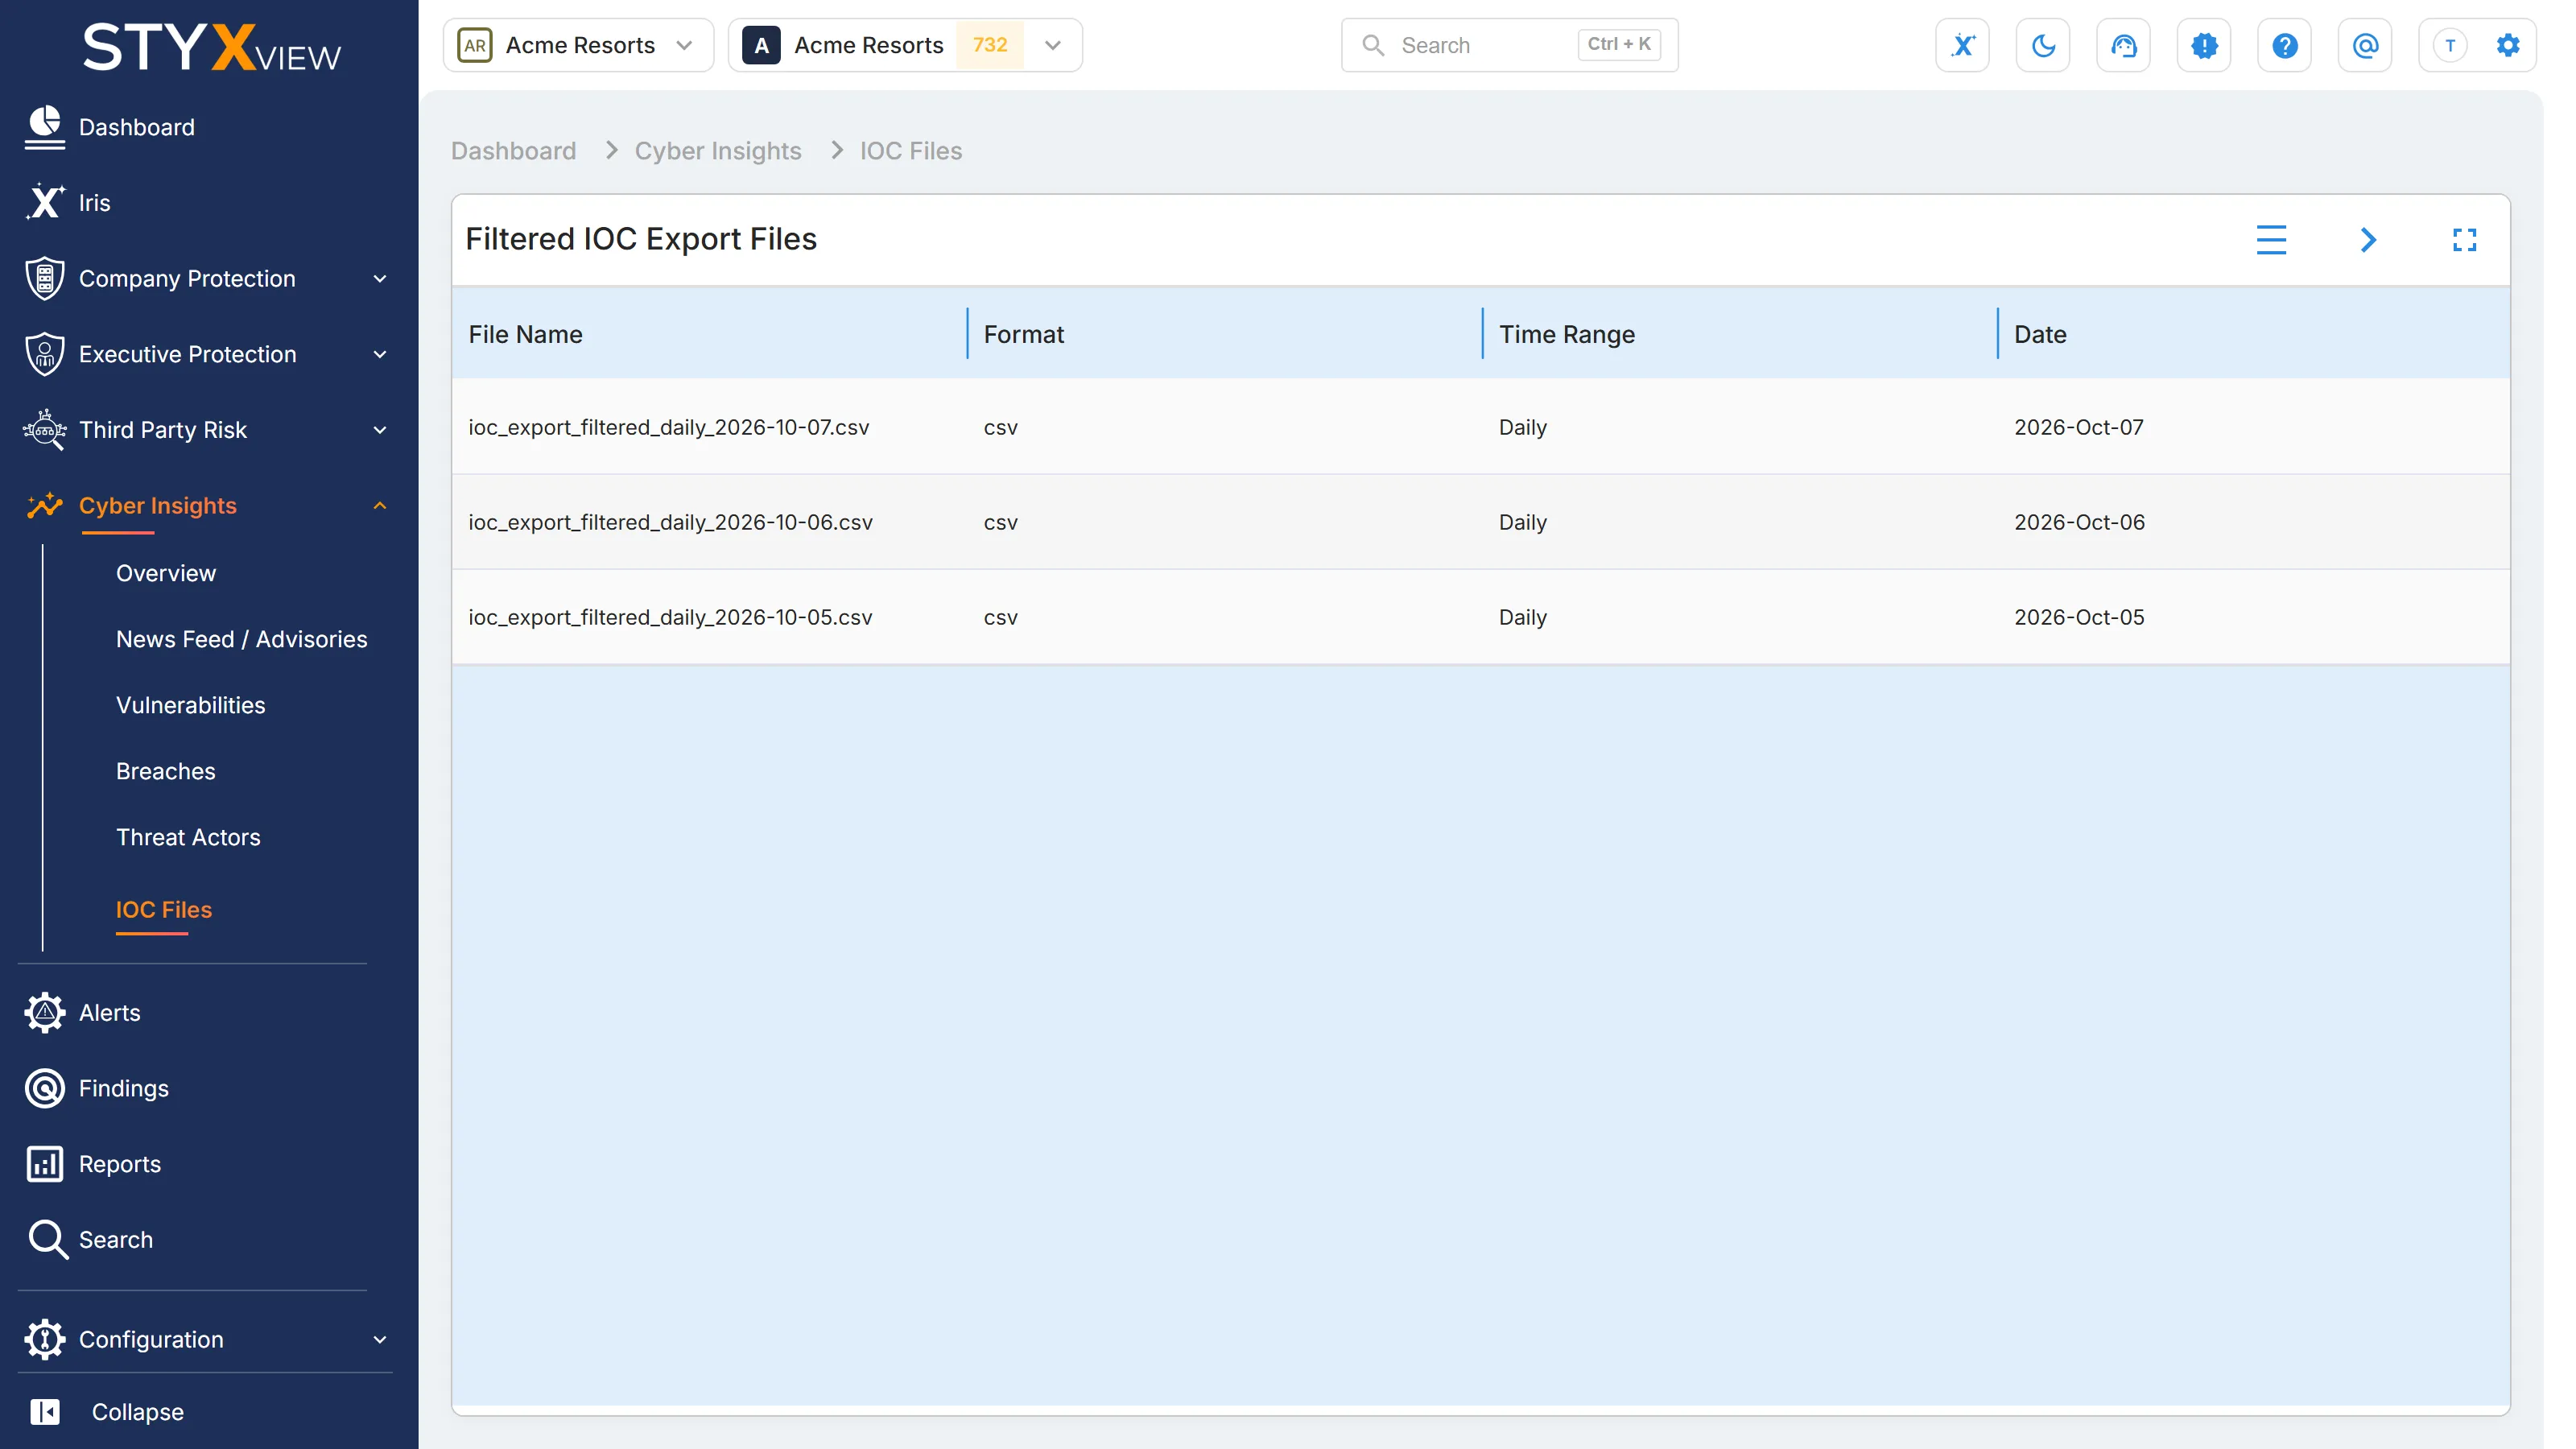Click the global Search input field

(1509, 45)
